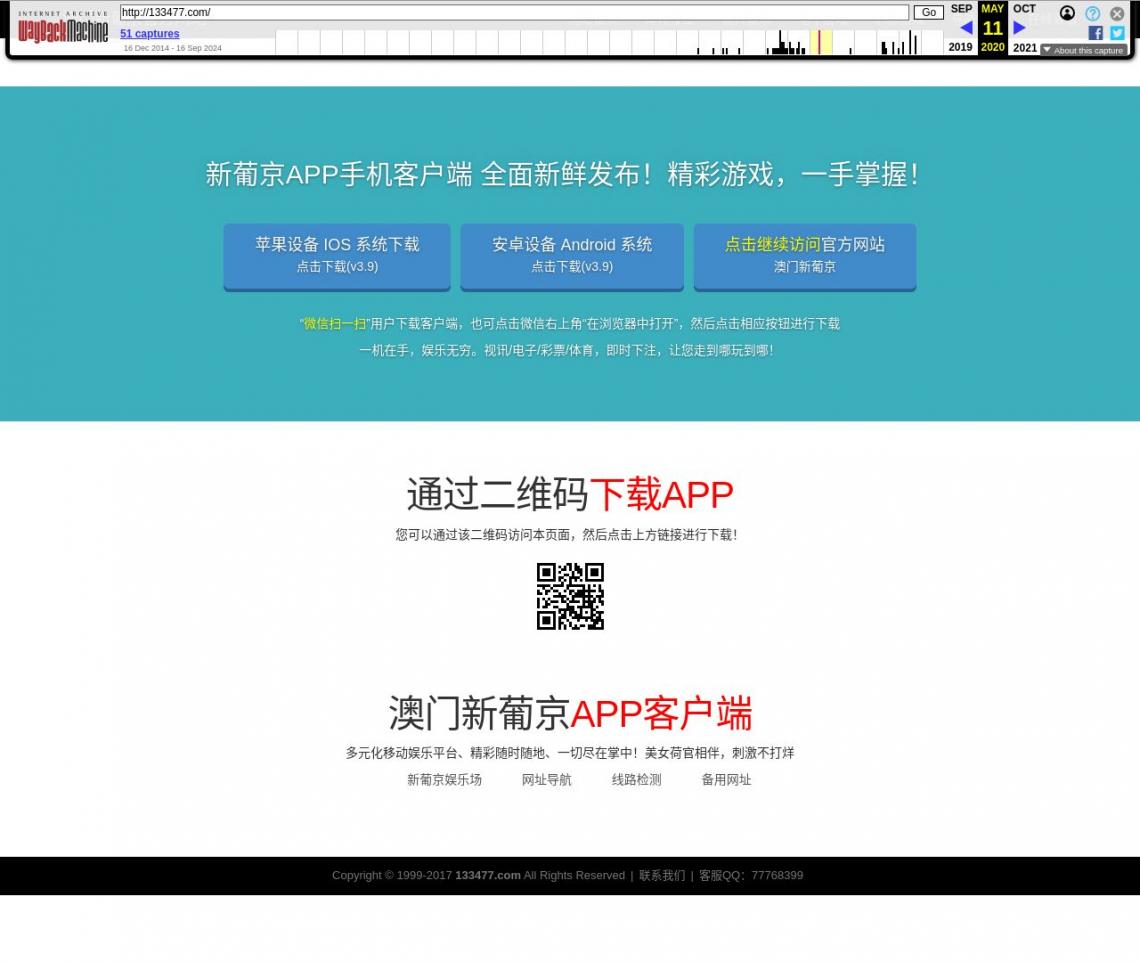Click the Wayback Machine logo
This screenshot has width=1140, height=962.
click(63, 27)
